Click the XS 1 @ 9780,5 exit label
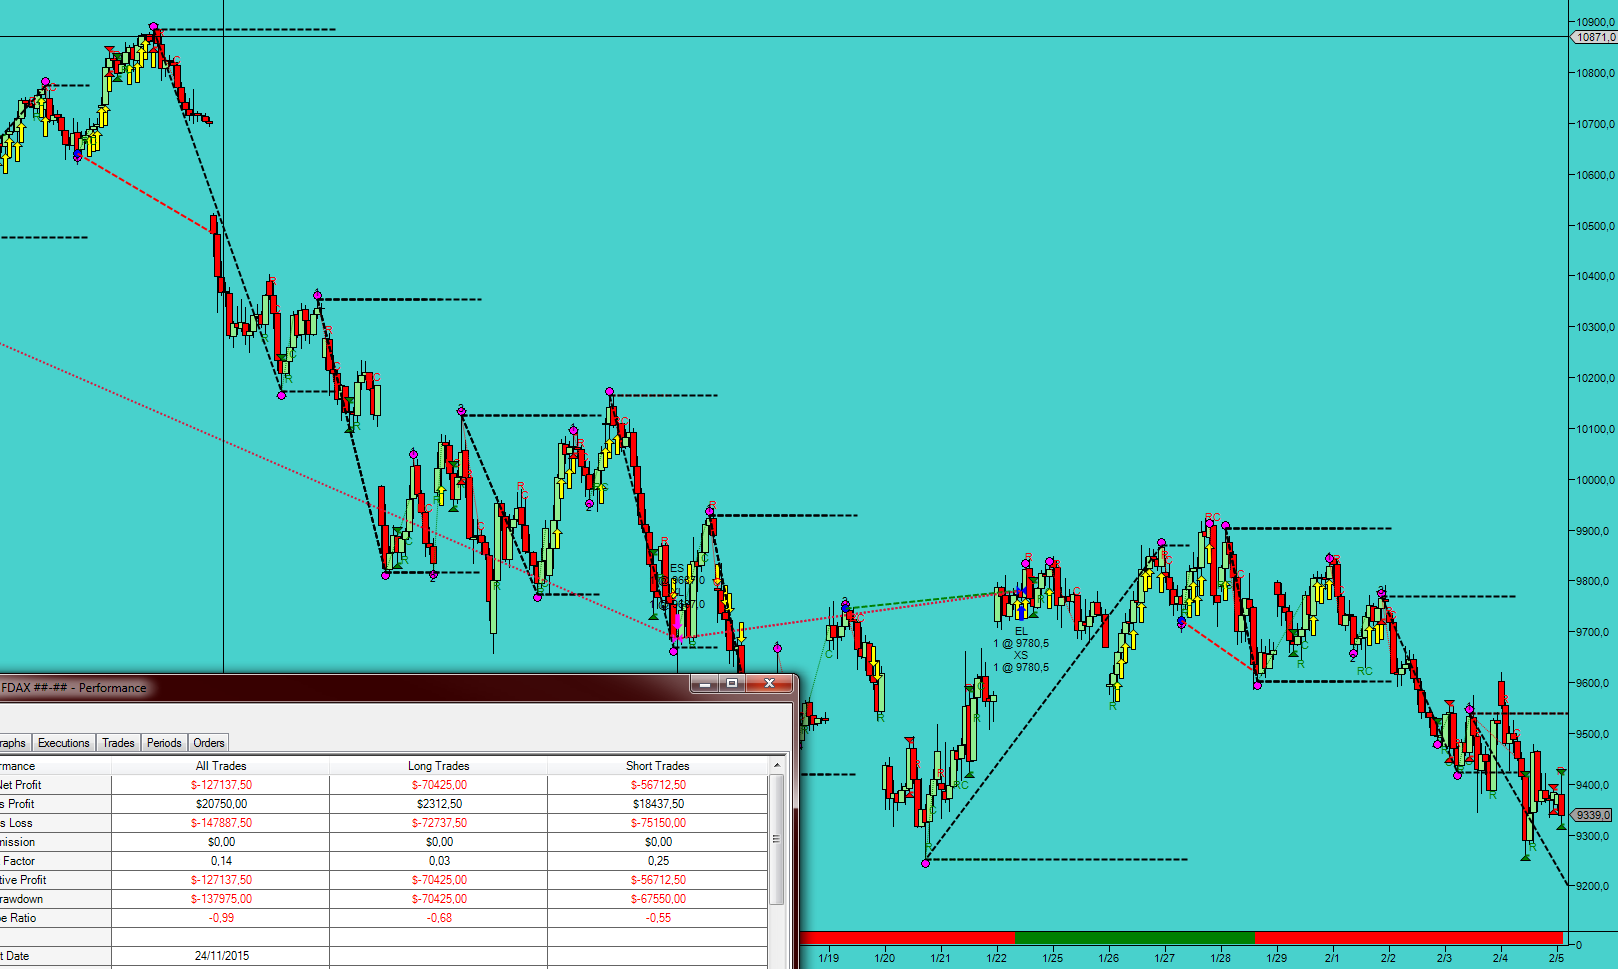This screenshot has height=969, width=1618. click(x=1021, y=662)
